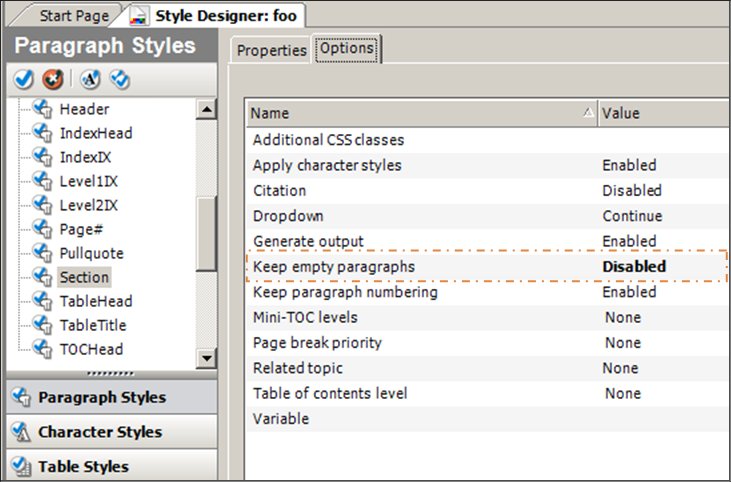Click the orange round toolbar icon
Viewport: 731px width, 482px height.
pos(52,79)
